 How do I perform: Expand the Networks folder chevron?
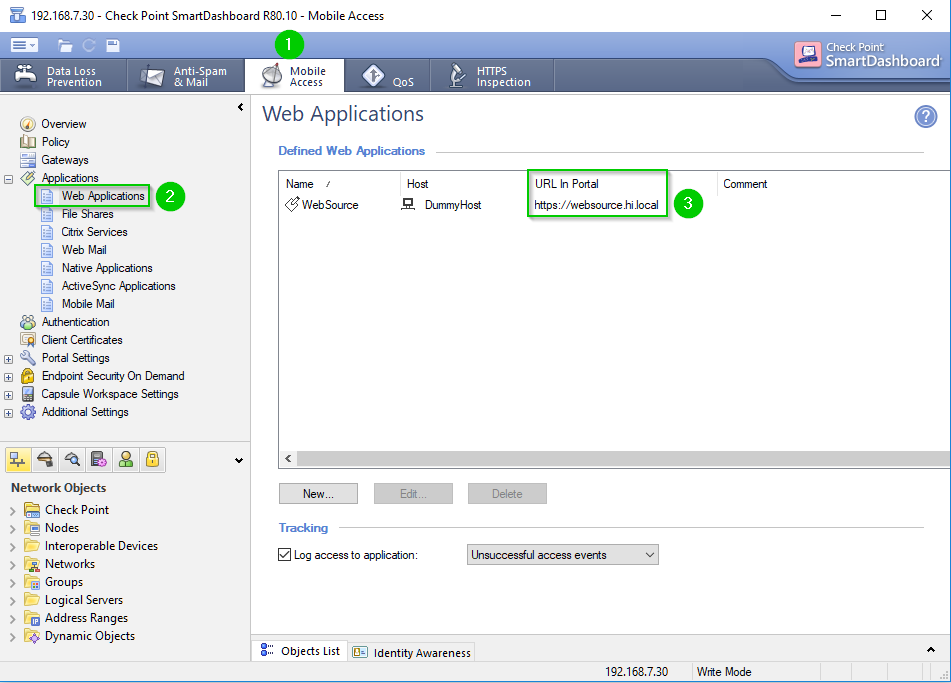[x=13, y=565]
